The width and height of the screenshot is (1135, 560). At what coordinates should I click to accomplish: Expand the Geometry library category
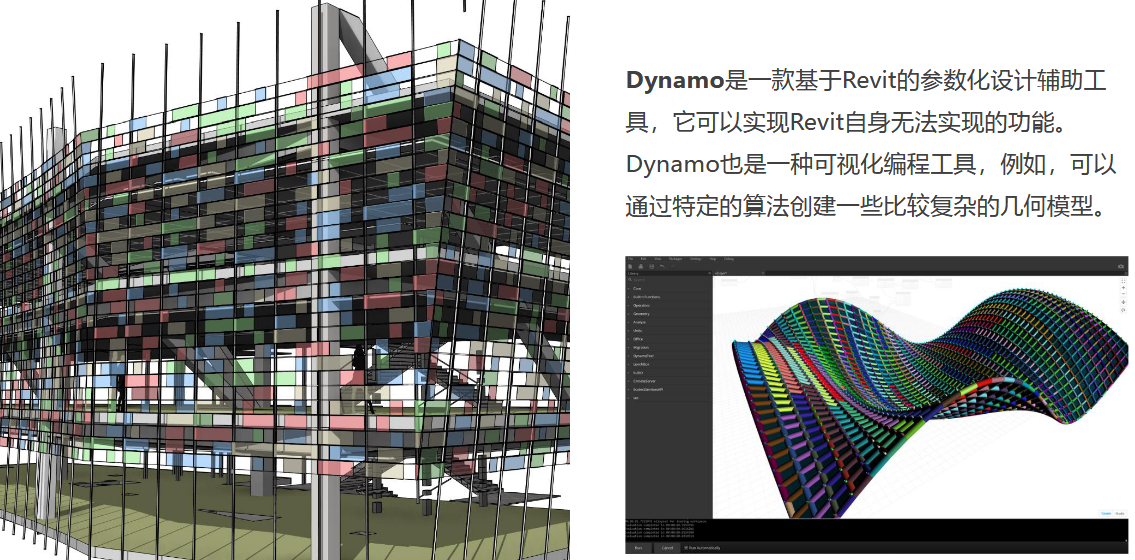(x=669, y=314)
